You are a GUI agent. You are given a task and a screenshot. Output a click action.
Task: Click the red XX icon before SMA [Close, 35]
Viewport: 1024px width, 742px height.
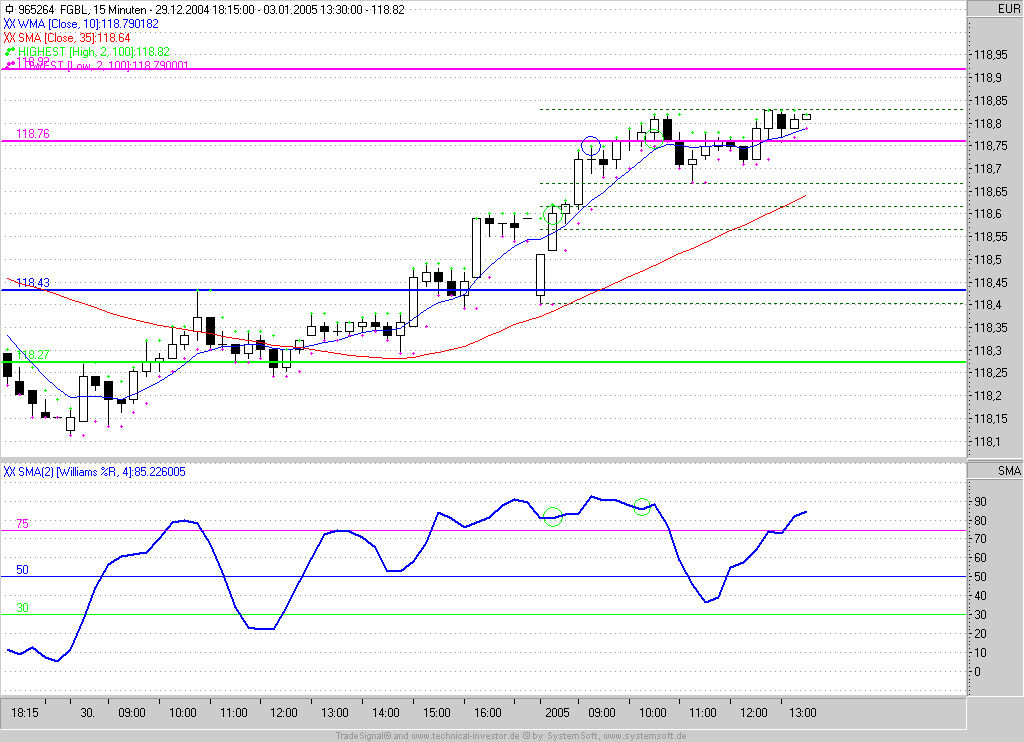pyautogui.click(x=9, y=38)
